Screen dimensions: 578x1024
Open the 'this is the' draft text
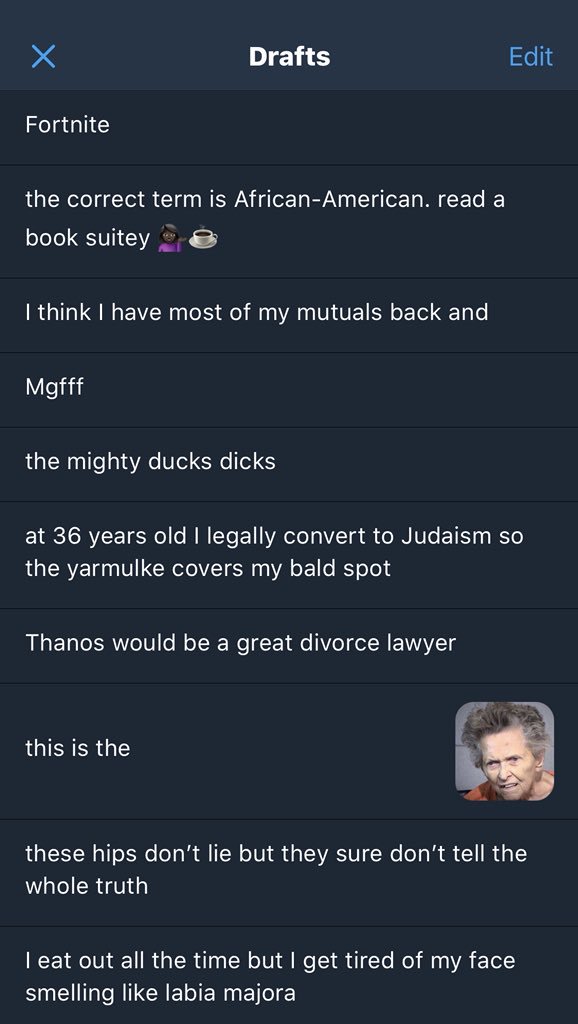point(78,748)
